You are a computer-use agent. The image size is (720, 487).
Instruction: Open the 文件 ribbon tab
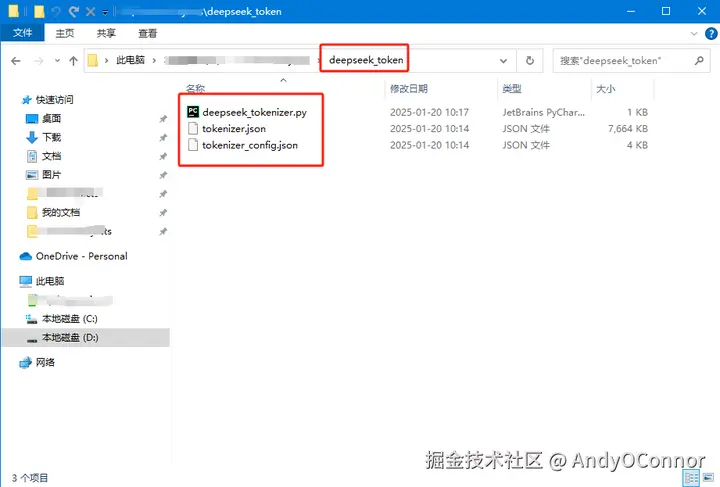coord(22,33)
